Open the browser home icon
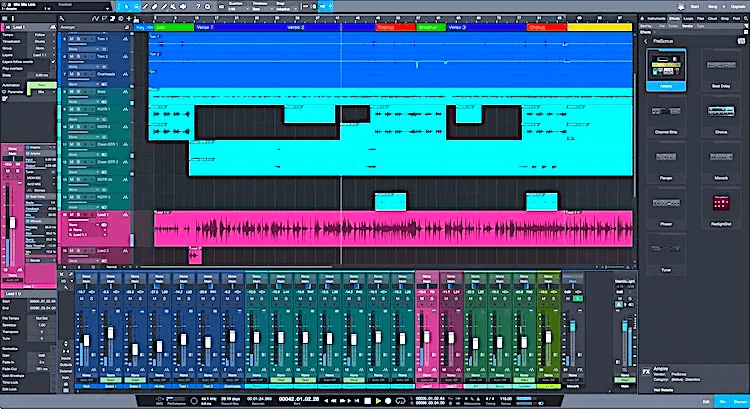750x409 pixels. coord(643,19)
